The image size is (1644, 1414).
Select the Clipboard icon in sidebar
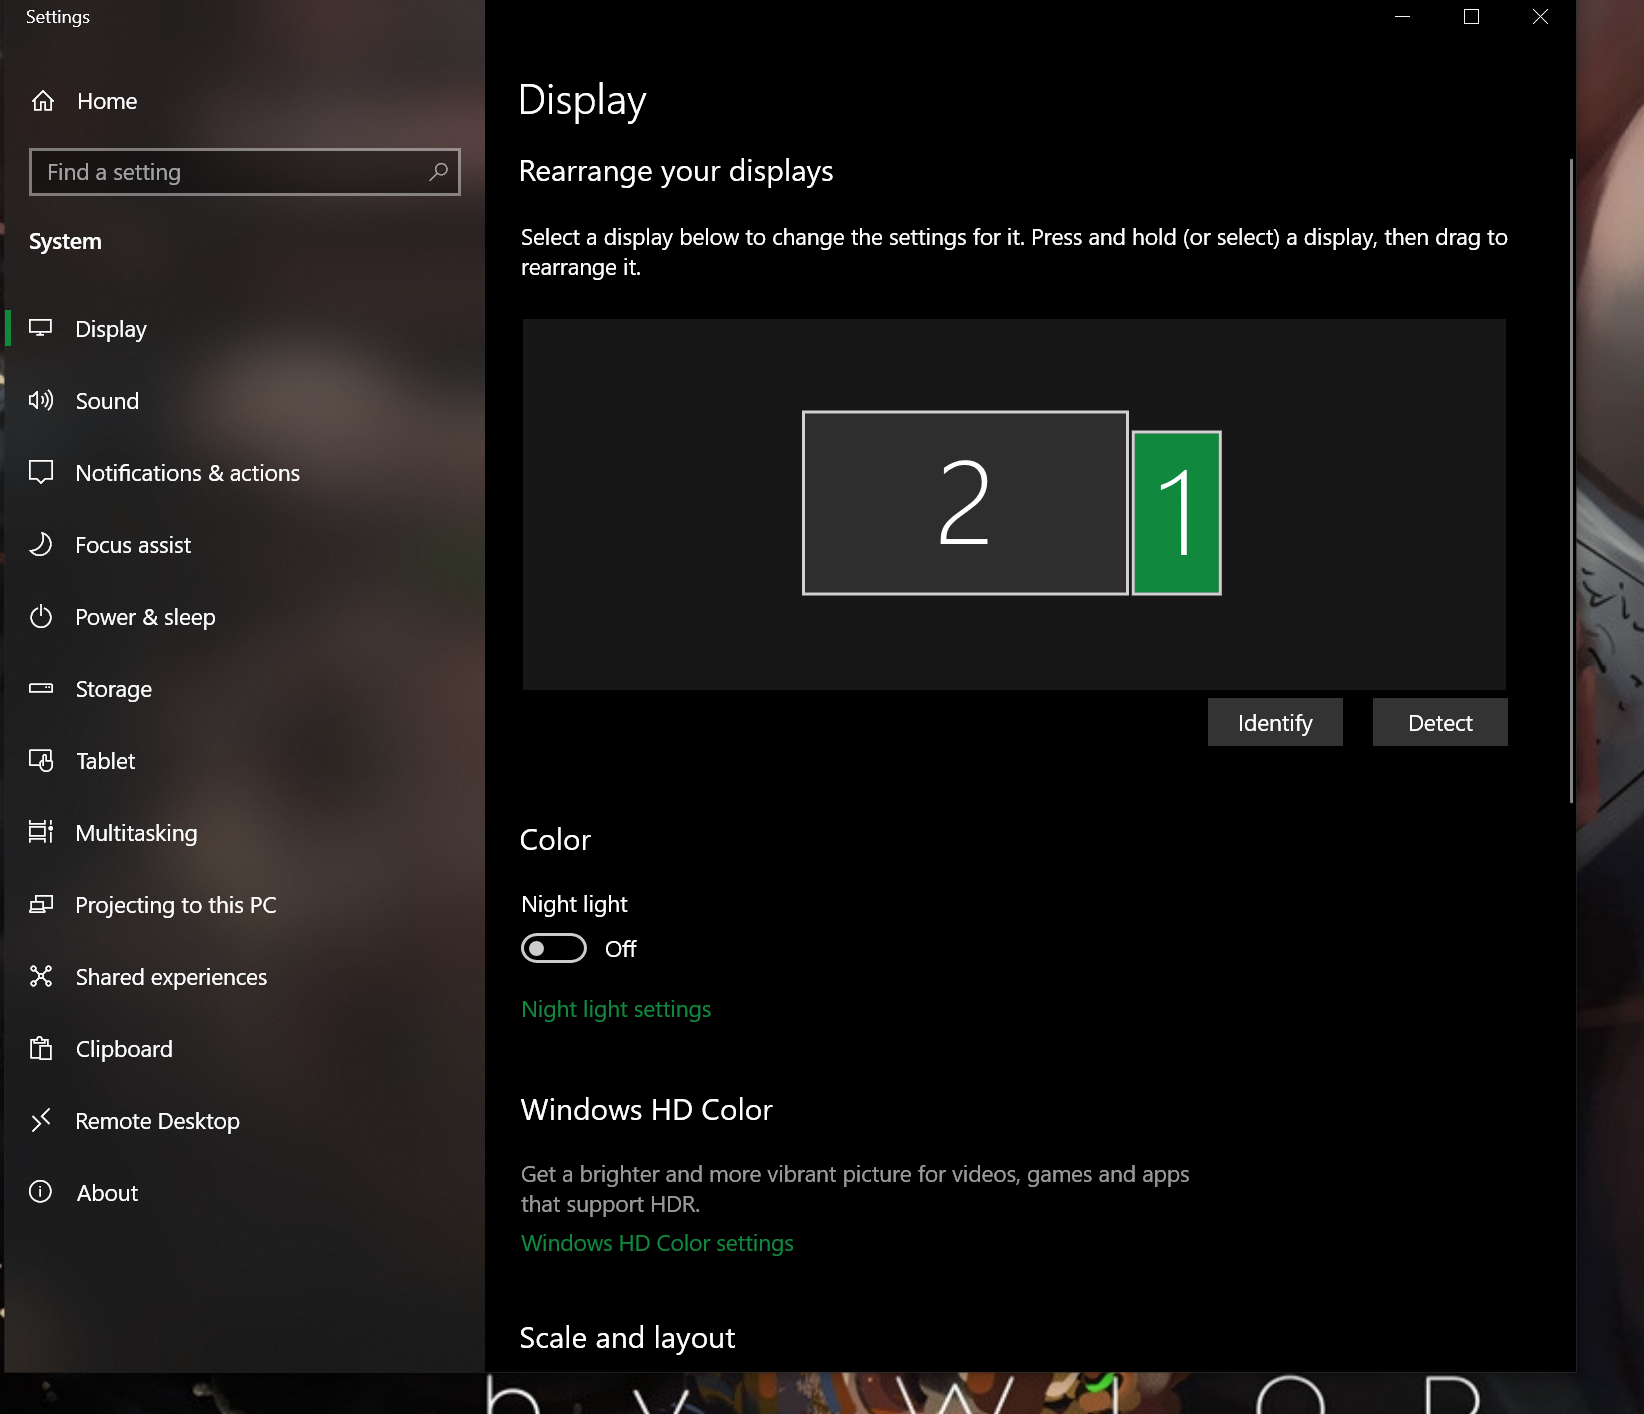(42, 1048)
